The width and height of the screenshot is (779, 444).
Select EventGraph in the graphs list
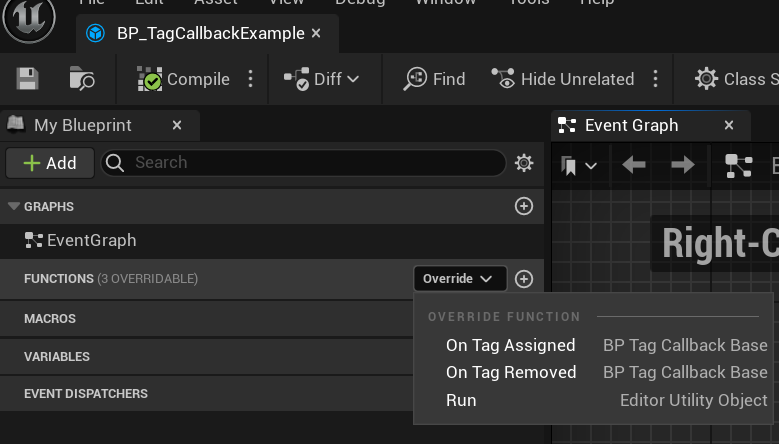(90, 240)
